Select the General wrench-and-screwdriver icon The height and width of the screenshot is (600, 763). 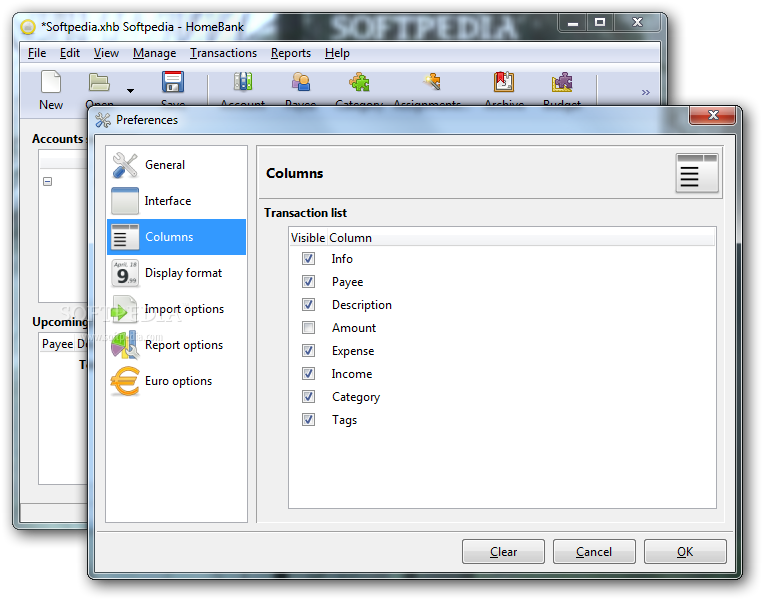click(x=125, y=165)
